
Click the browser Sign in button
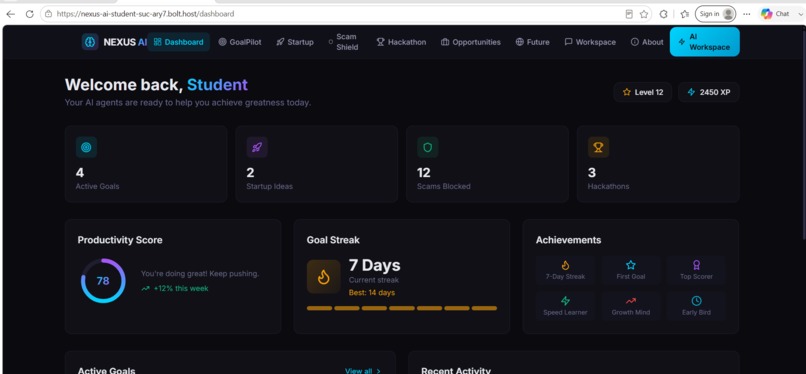(716, 14)
